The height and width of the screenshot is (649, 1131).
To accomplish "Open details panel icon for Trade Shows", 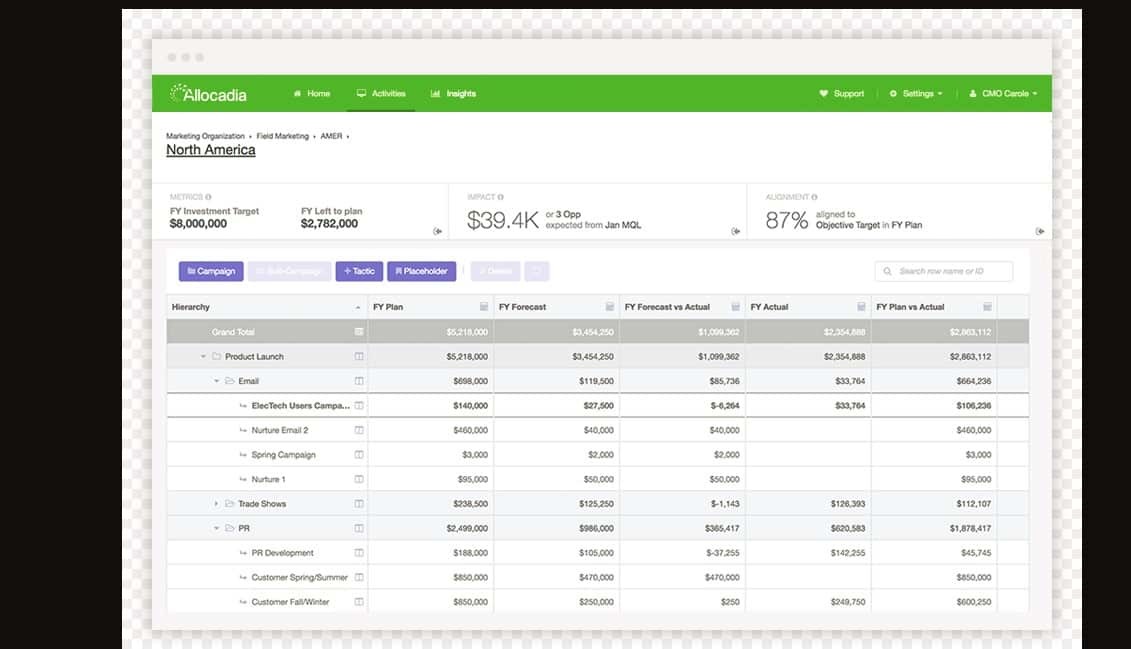I will pos(359,504).
